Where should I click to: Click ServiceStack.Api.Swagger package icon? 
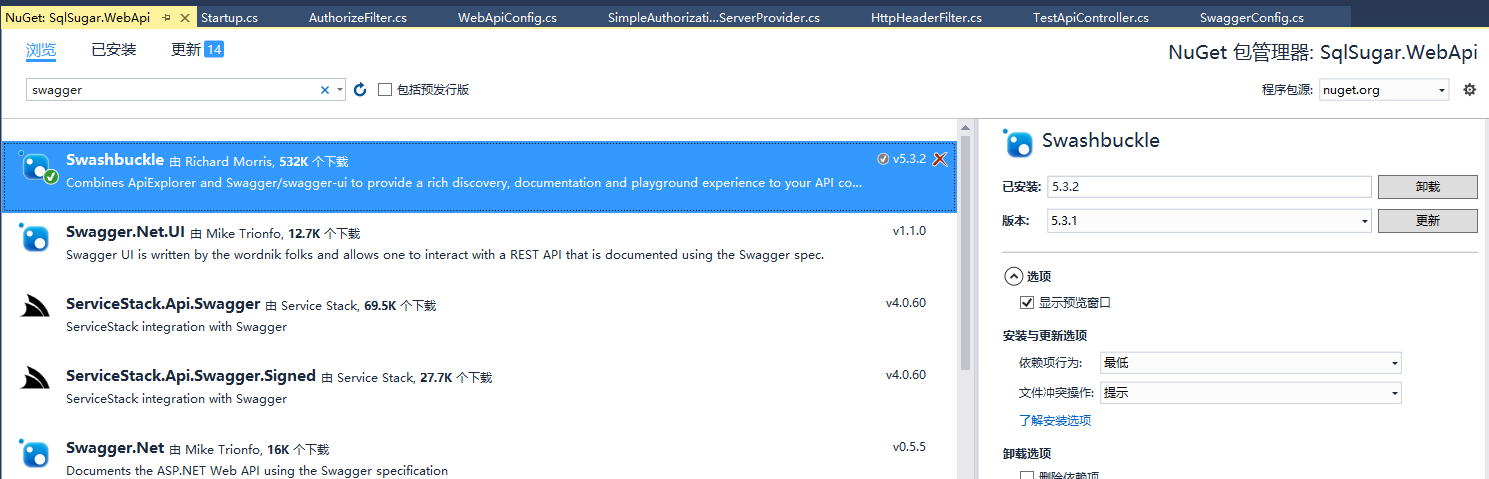35,308
